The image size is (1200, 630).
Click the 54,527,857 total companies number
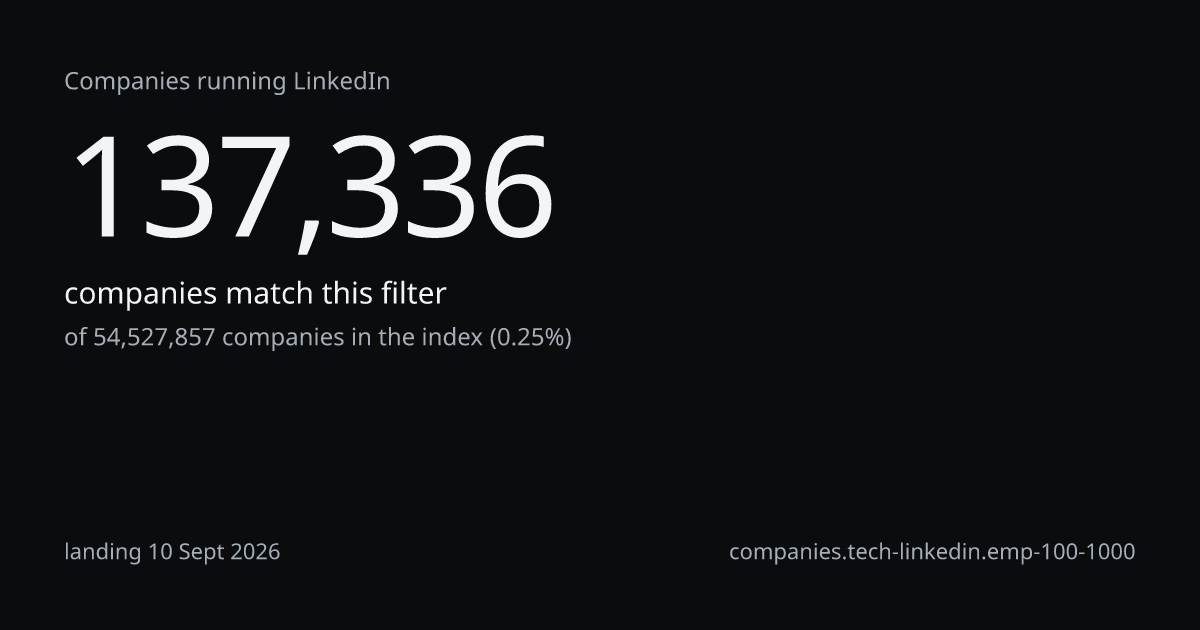tap(154, 338)
